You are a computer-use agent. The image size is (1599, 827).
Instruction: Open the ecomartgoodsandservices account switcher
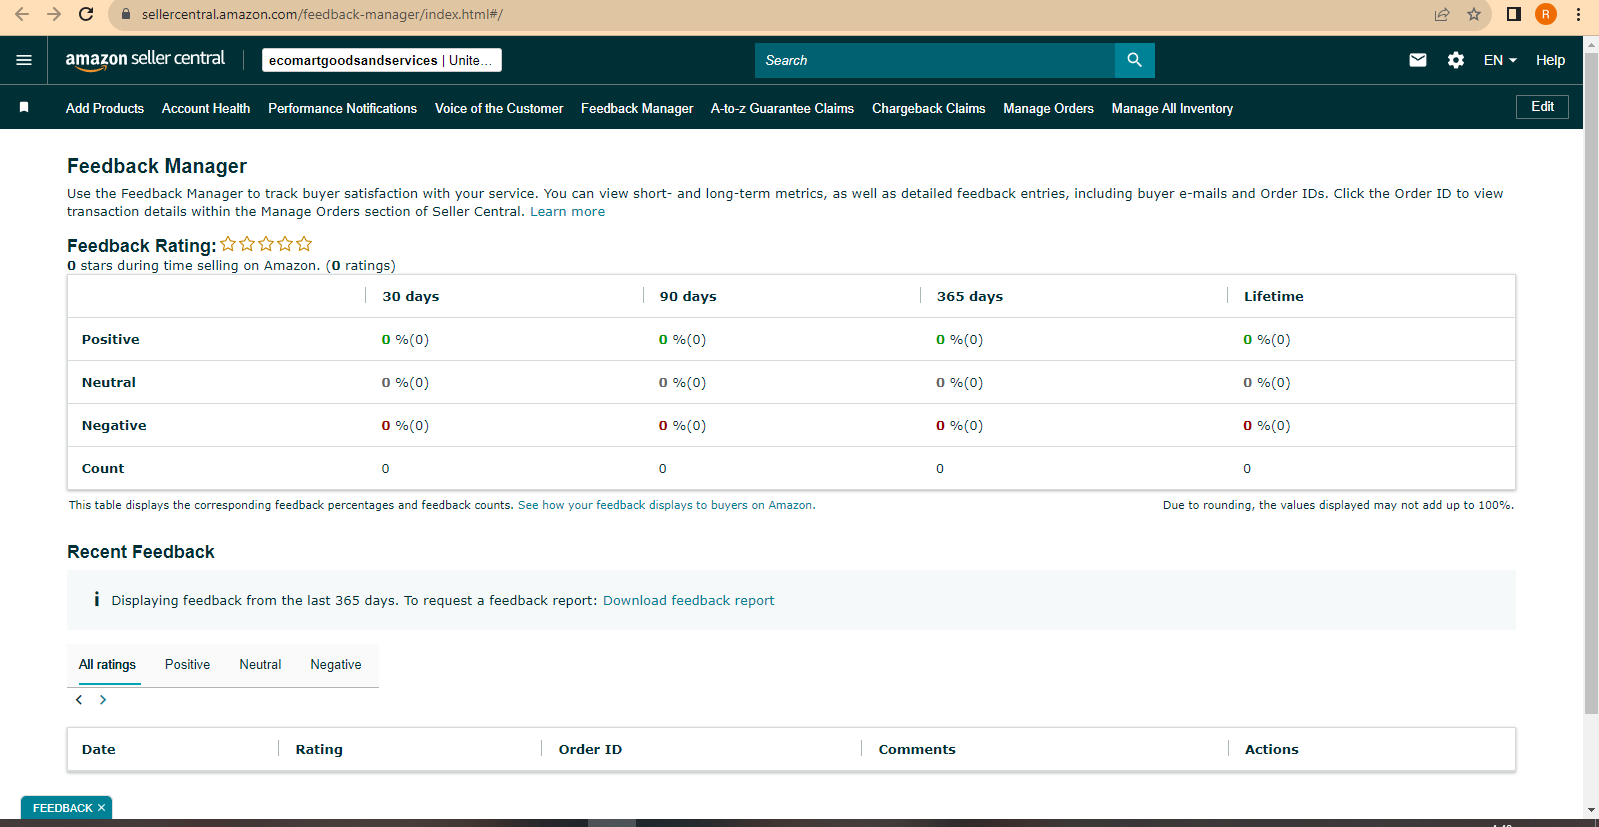[382, 60]
